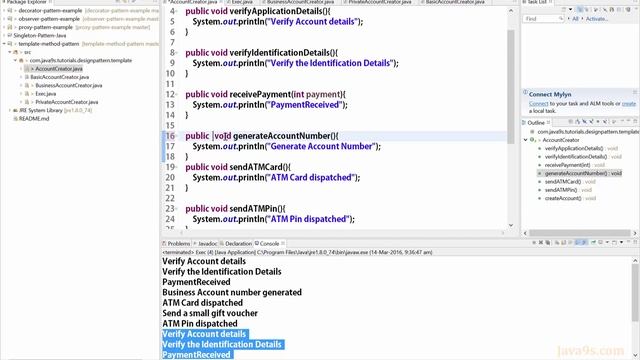
Task: Expand the Singleton-Pattern-Java project
Action: pos(4,36)
